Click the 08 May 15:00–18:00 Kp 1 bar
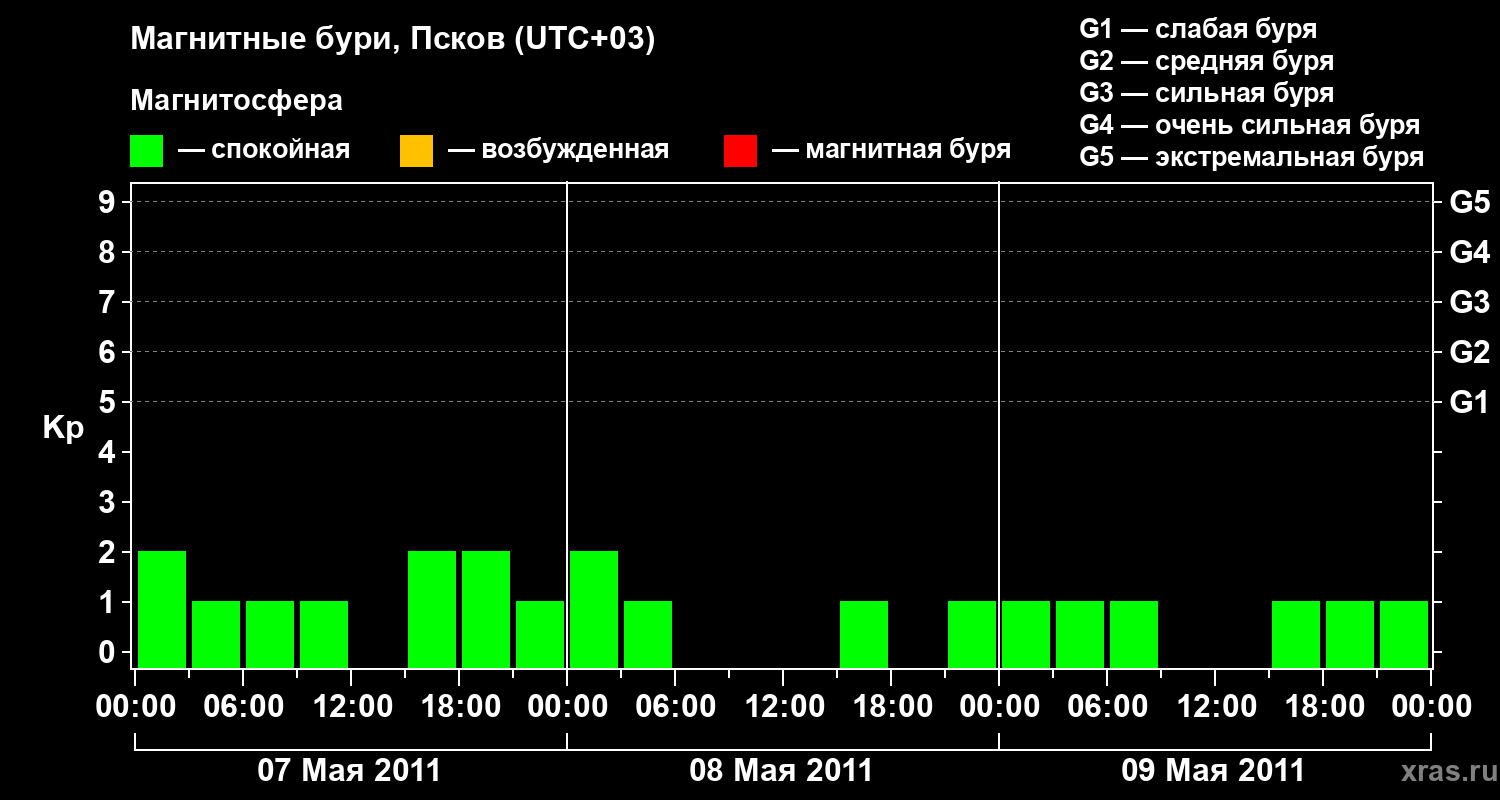 click(x=864, y=634)
